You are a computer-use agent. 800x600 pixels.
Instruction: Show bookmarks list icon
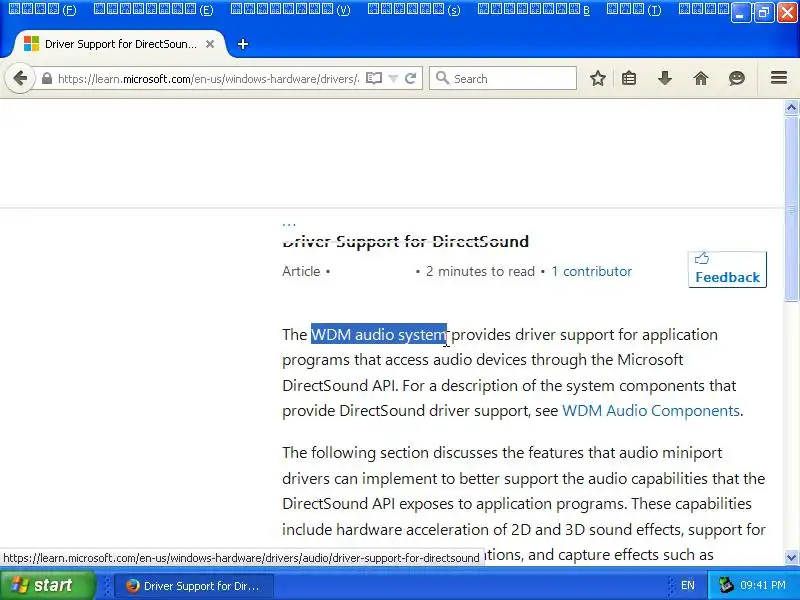629,78
